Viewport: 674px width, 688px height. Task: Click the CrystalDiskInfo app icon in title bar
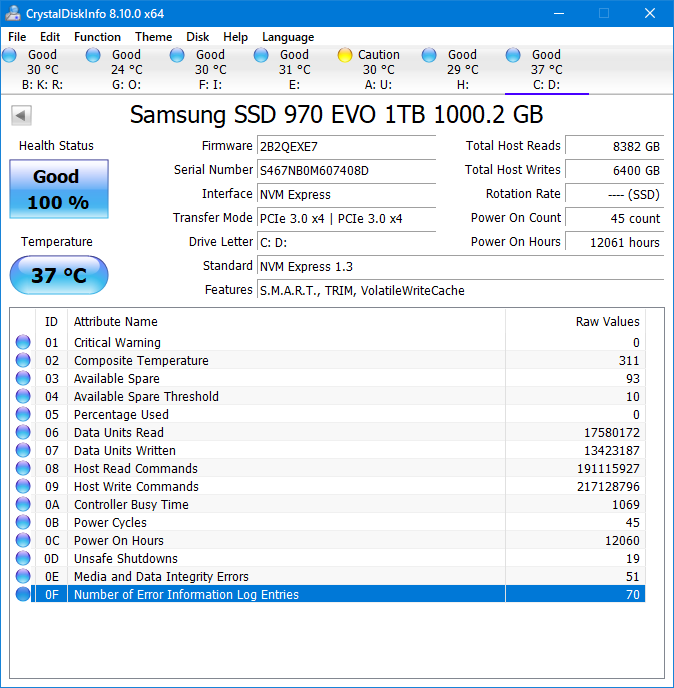click(x=13, y=13)
